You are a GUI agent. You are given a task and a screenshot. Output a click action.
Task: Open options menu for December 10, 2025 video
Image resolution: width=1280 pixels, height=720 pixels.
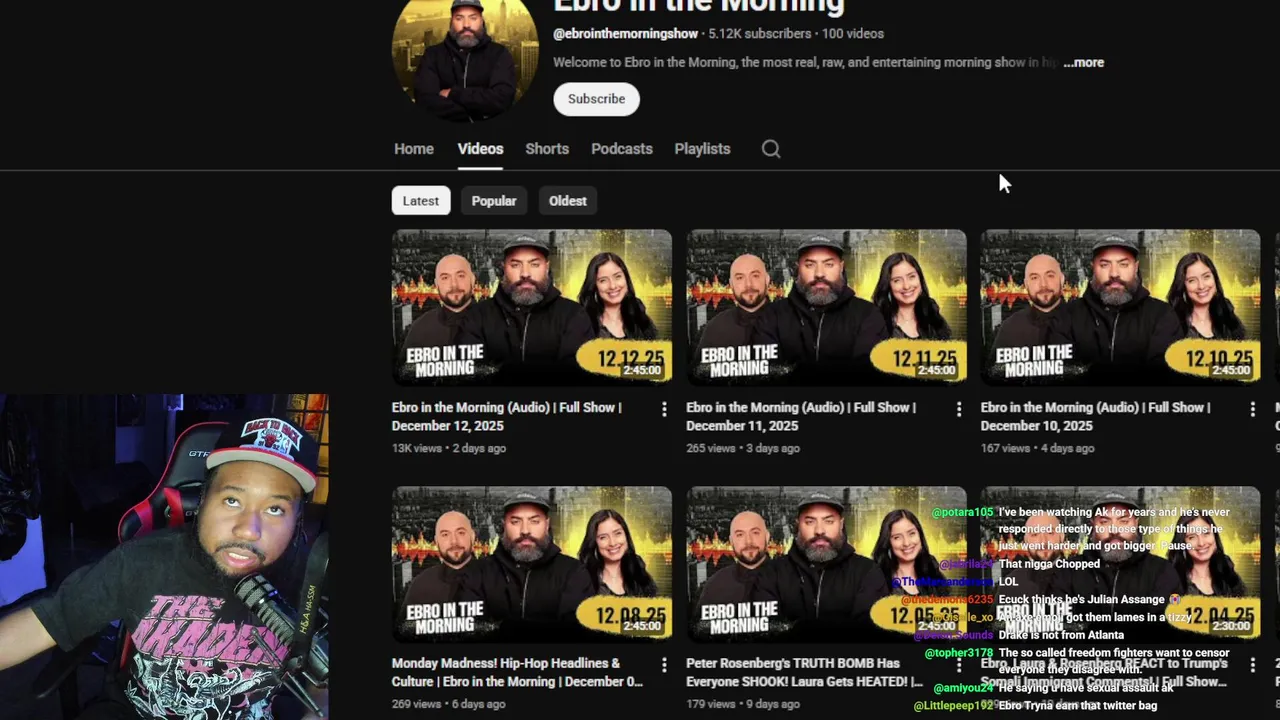point(1252,409)
